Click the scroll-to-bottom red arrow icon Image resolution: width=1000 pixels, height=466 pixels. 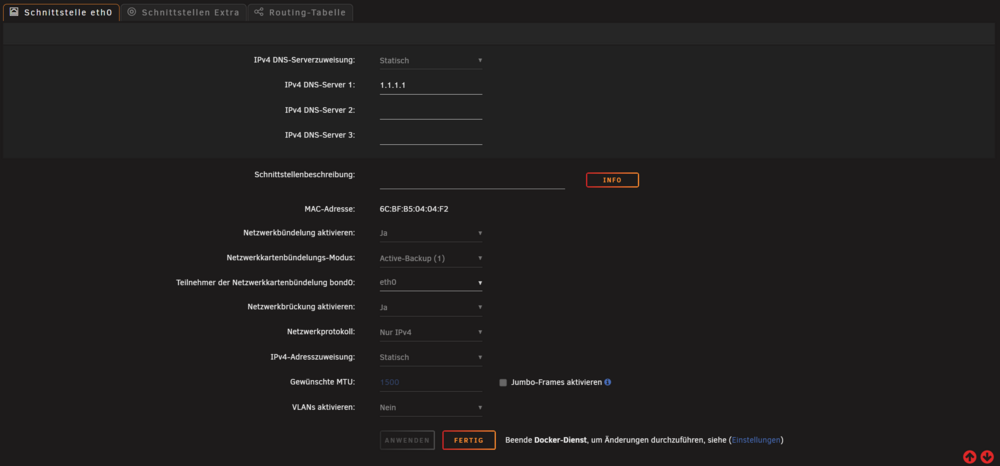coord(987,456)
